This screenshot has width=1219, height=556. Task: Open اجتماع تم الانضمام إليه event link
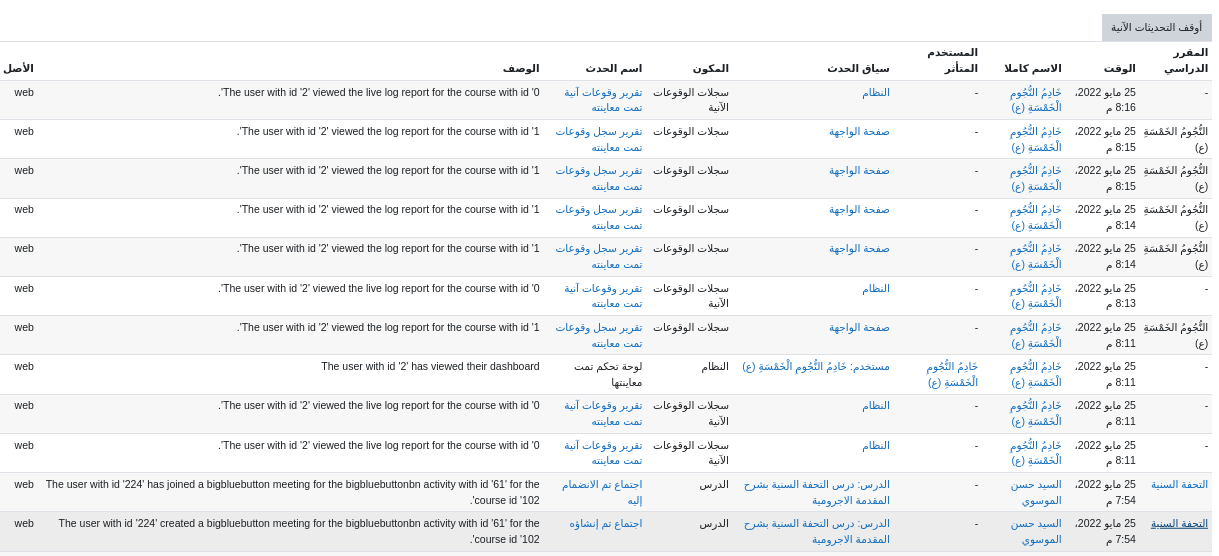pos(602,492)
